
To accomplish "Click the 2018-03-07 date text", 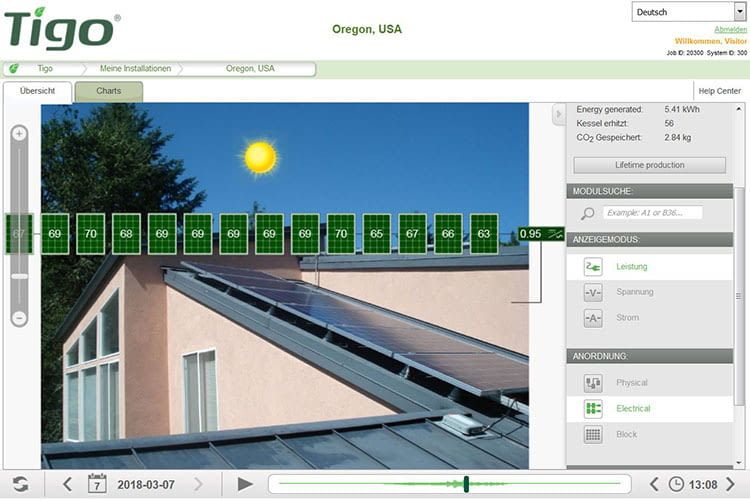I will pos(146,485).
